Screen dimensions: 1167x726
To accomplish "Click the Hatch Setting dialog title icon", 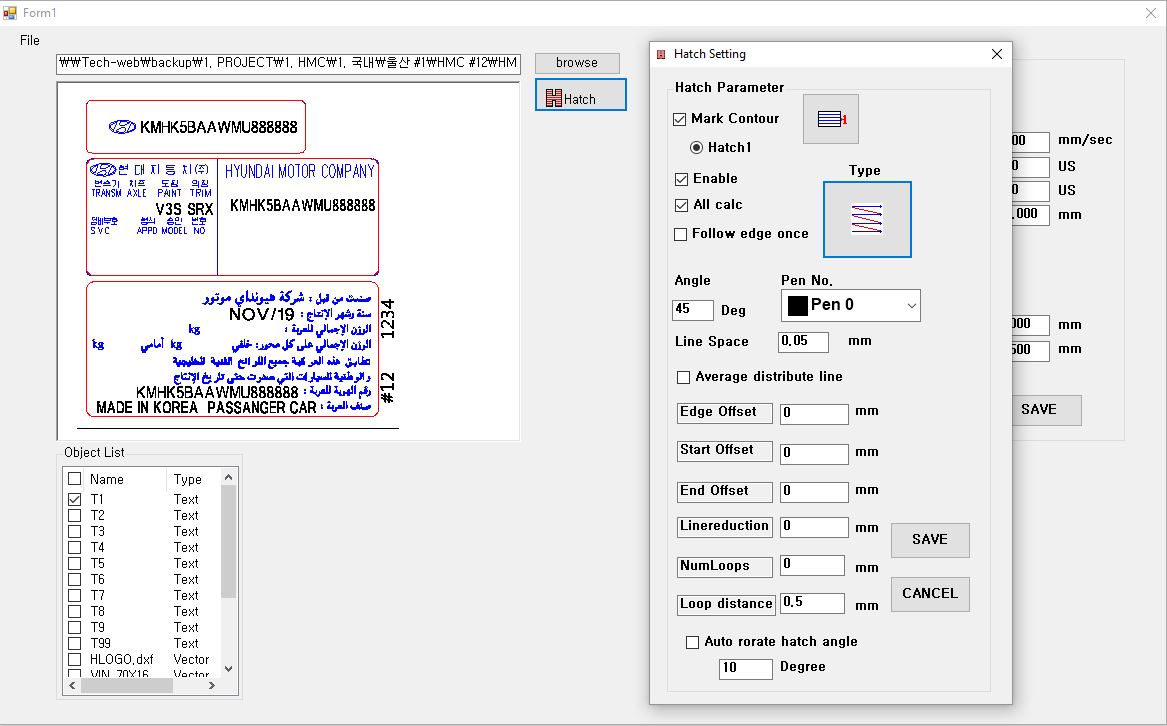I will coord(661,54).
